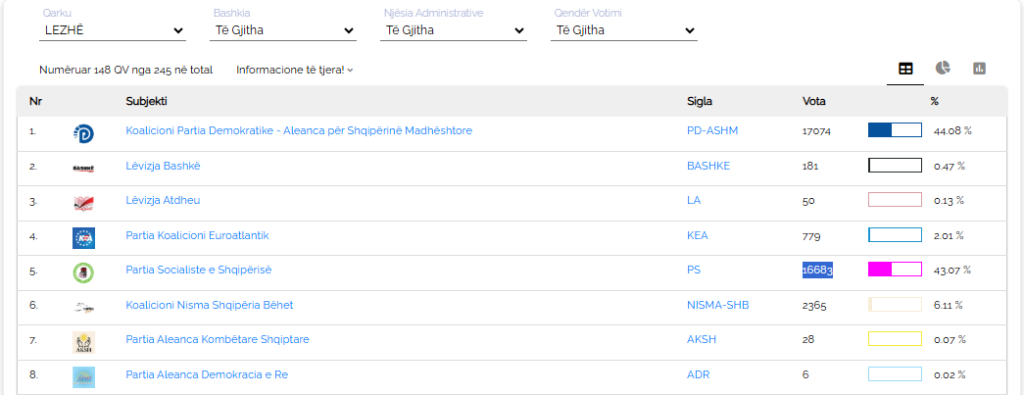Open Partia Socialiste e Shqipërisë link
1024x395 pixels.
click(x=199, y=270)
